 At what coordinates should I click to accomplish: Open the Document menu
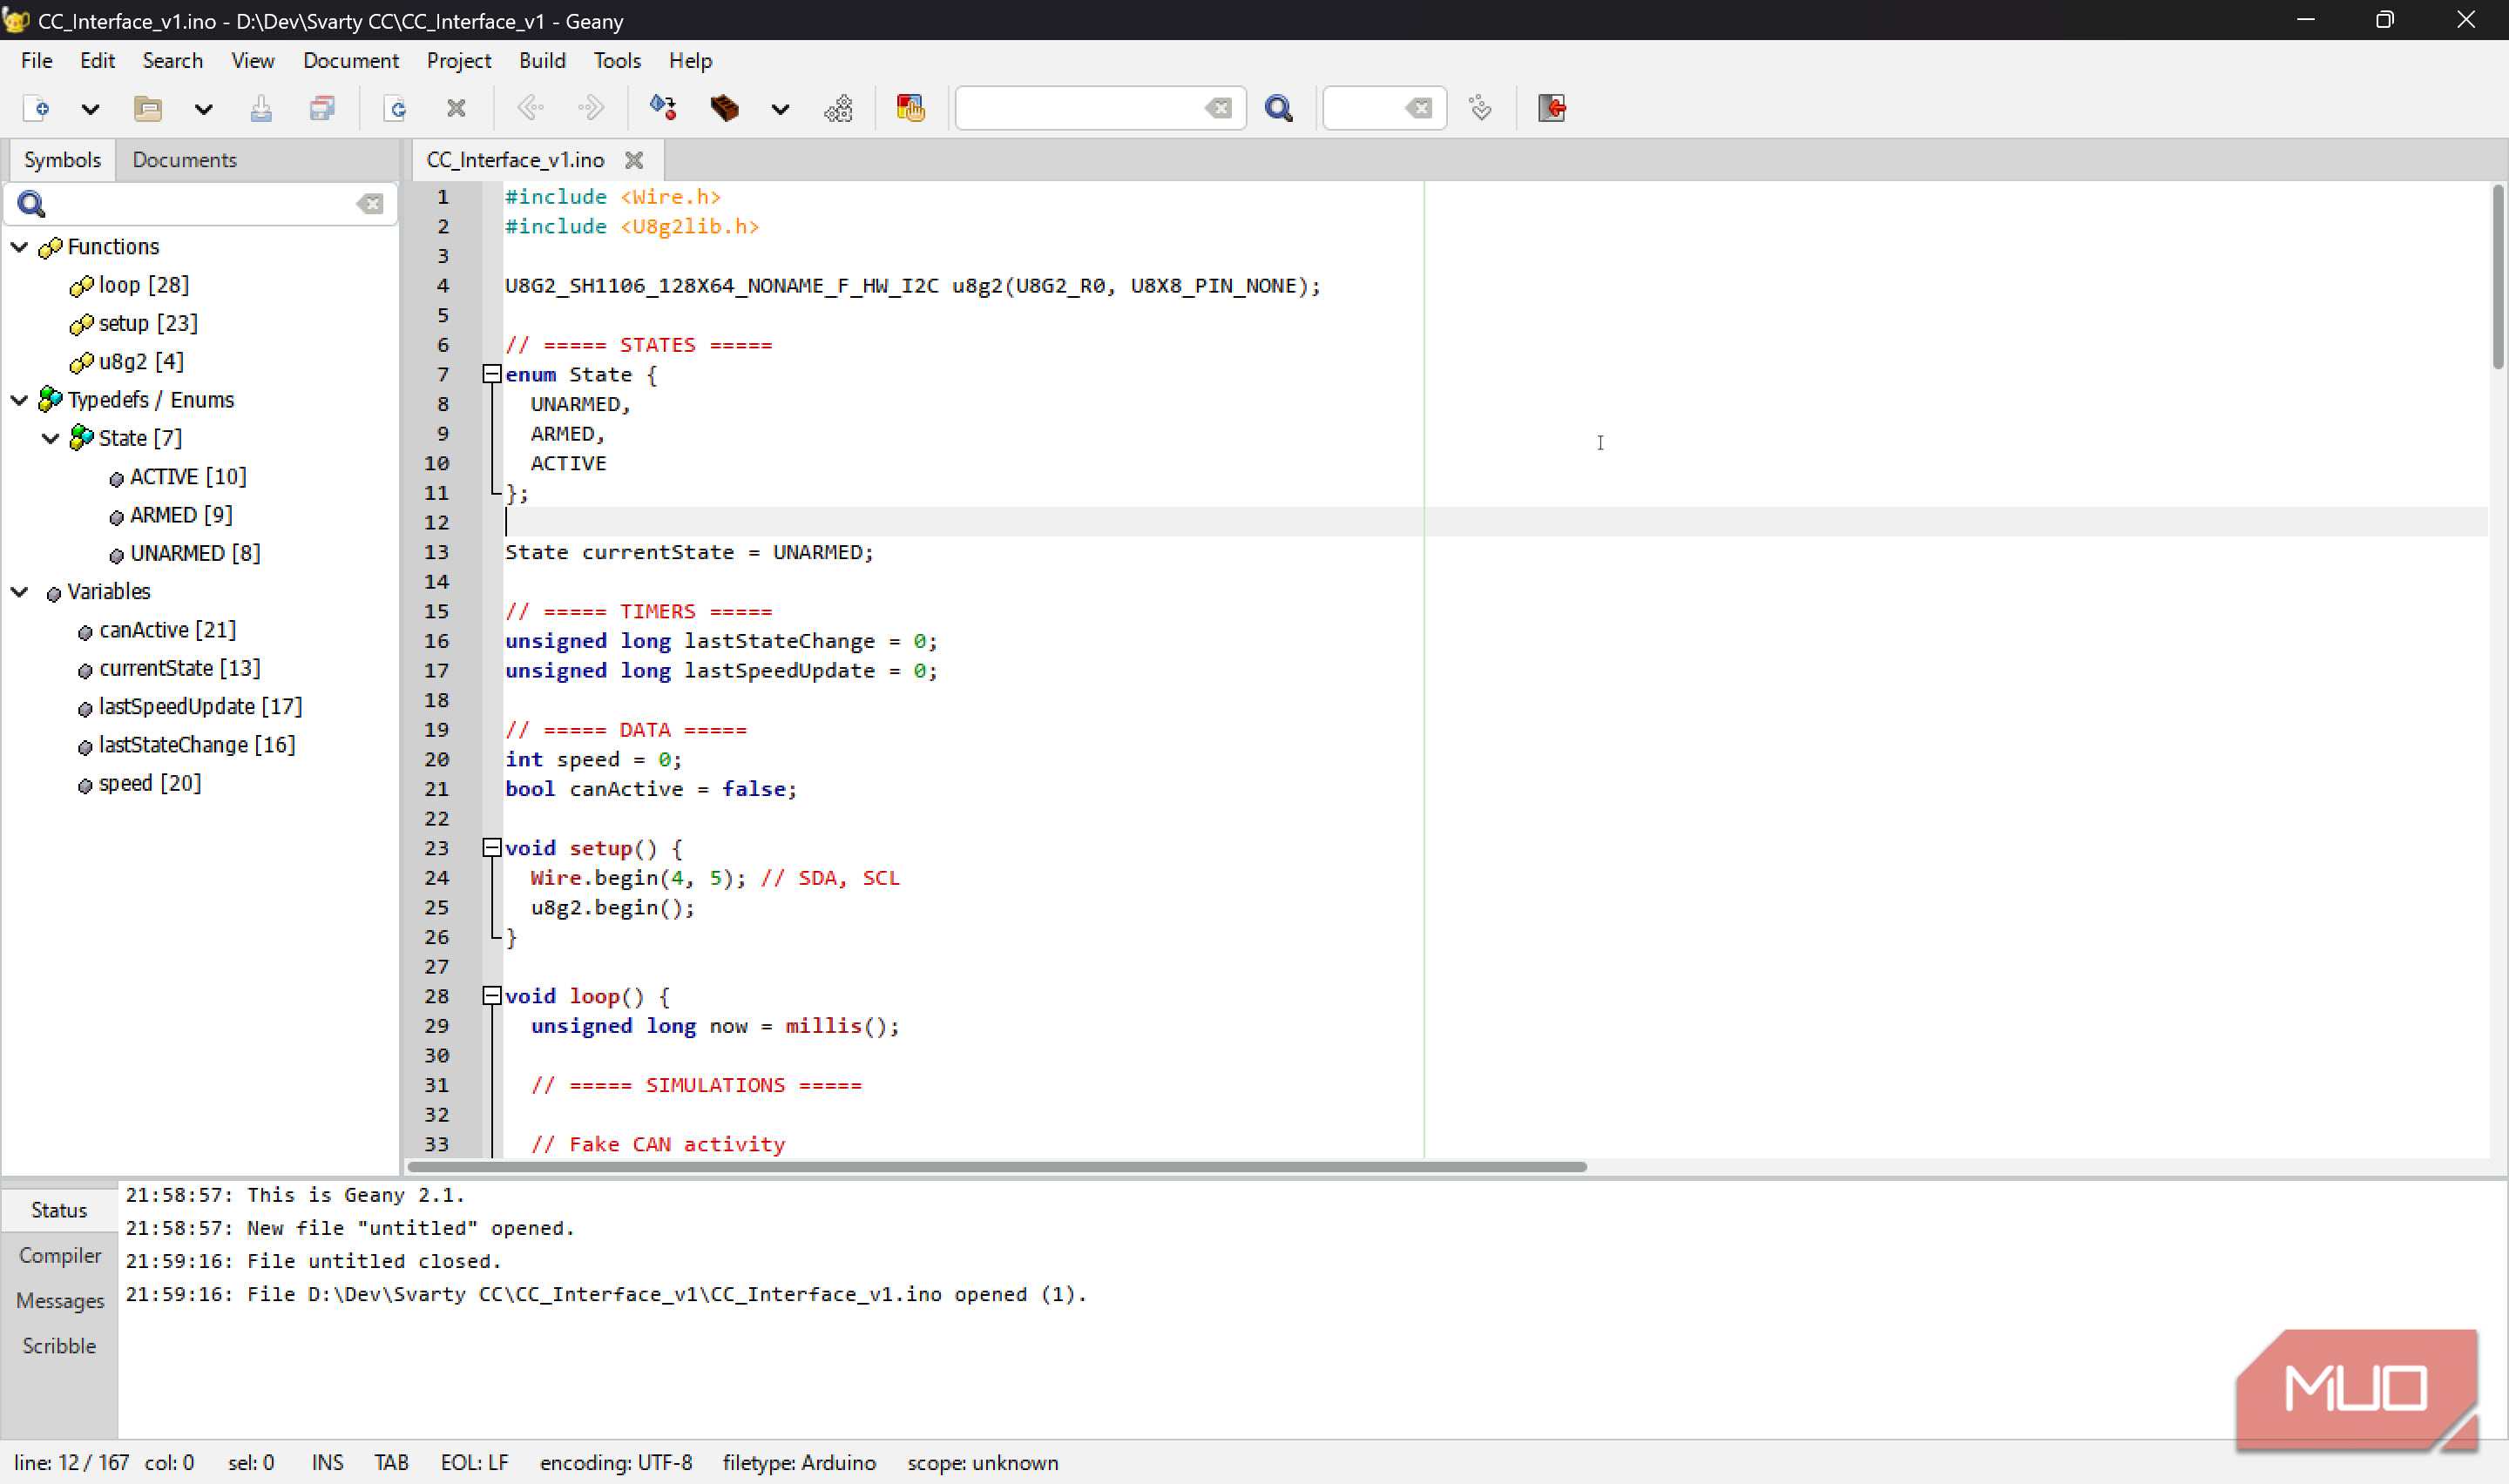(351, 61)
